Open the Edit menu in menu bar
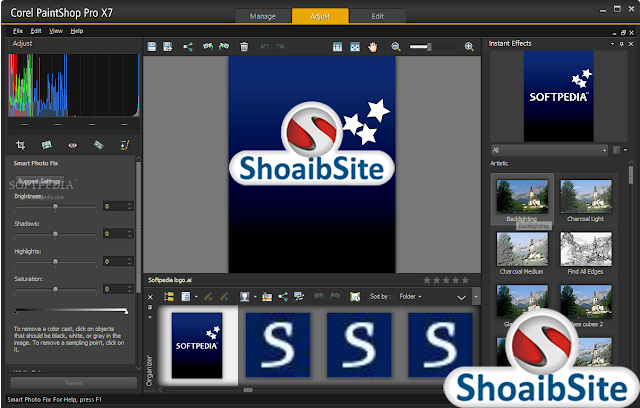640x408 pixels. (x=36, y=31)
